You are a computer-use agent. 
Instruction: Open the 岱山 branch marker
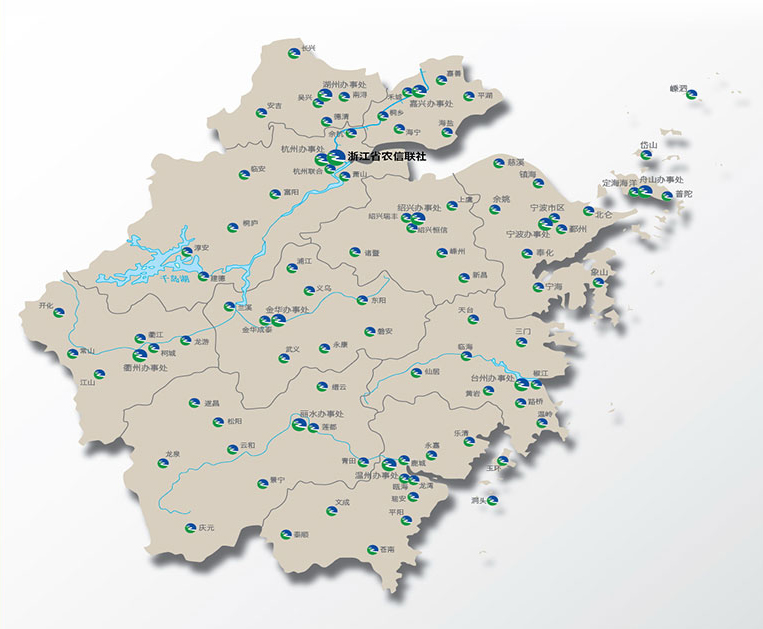click(646, 155)
